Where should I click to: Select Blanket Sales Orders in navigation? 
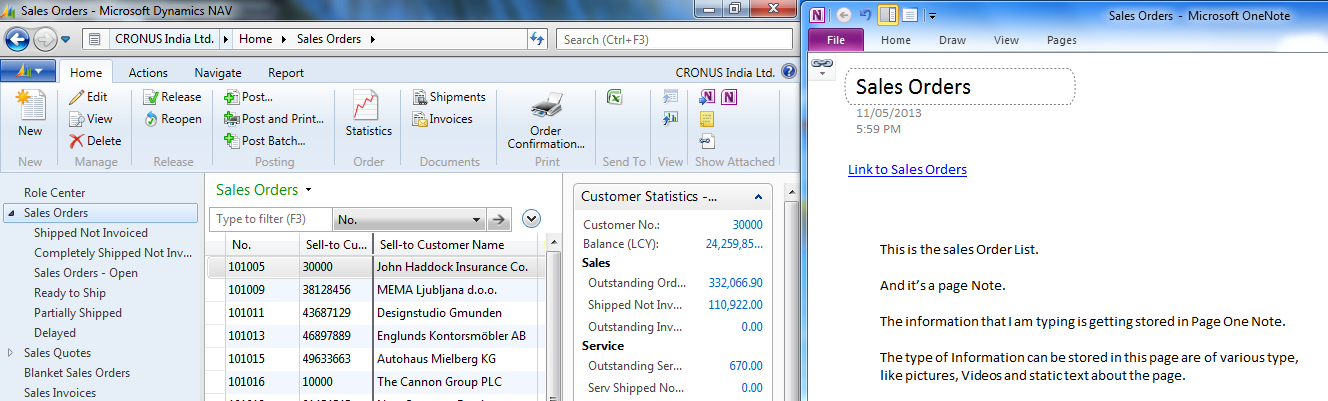(77, 373)
